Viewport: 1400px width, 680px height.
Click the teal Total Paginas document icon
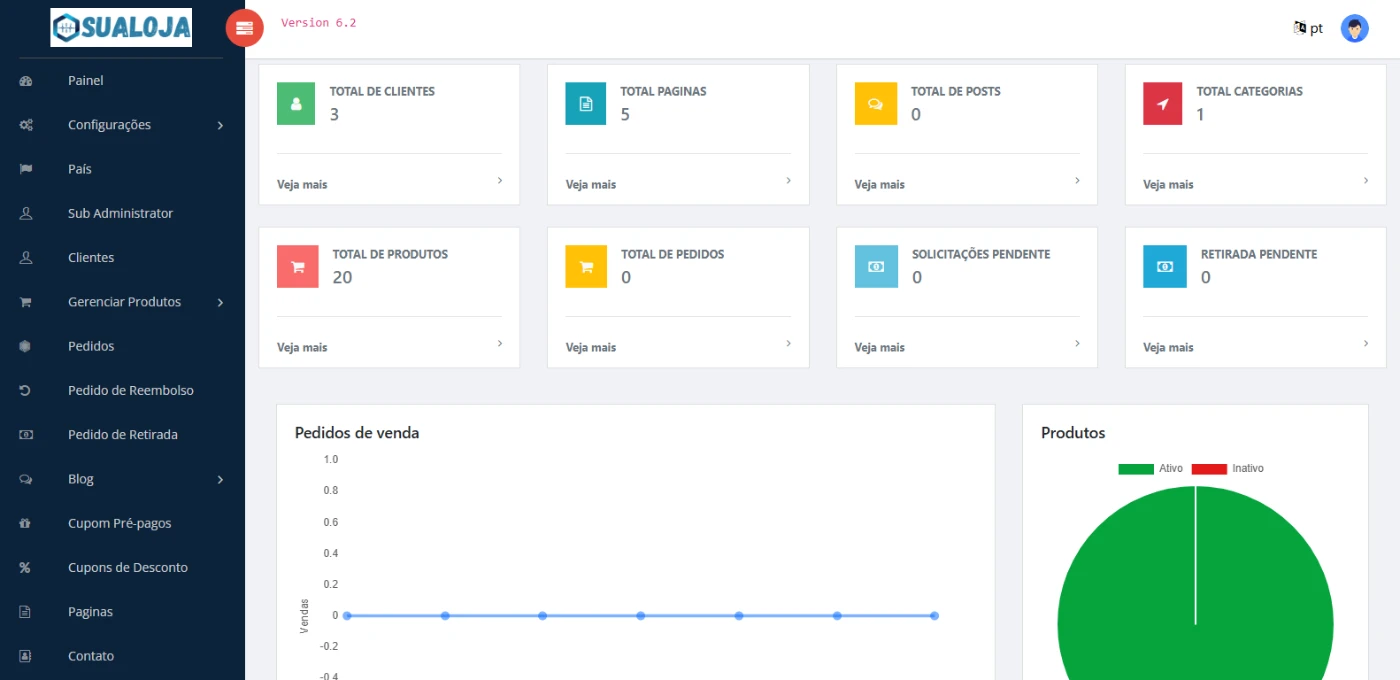585,104
